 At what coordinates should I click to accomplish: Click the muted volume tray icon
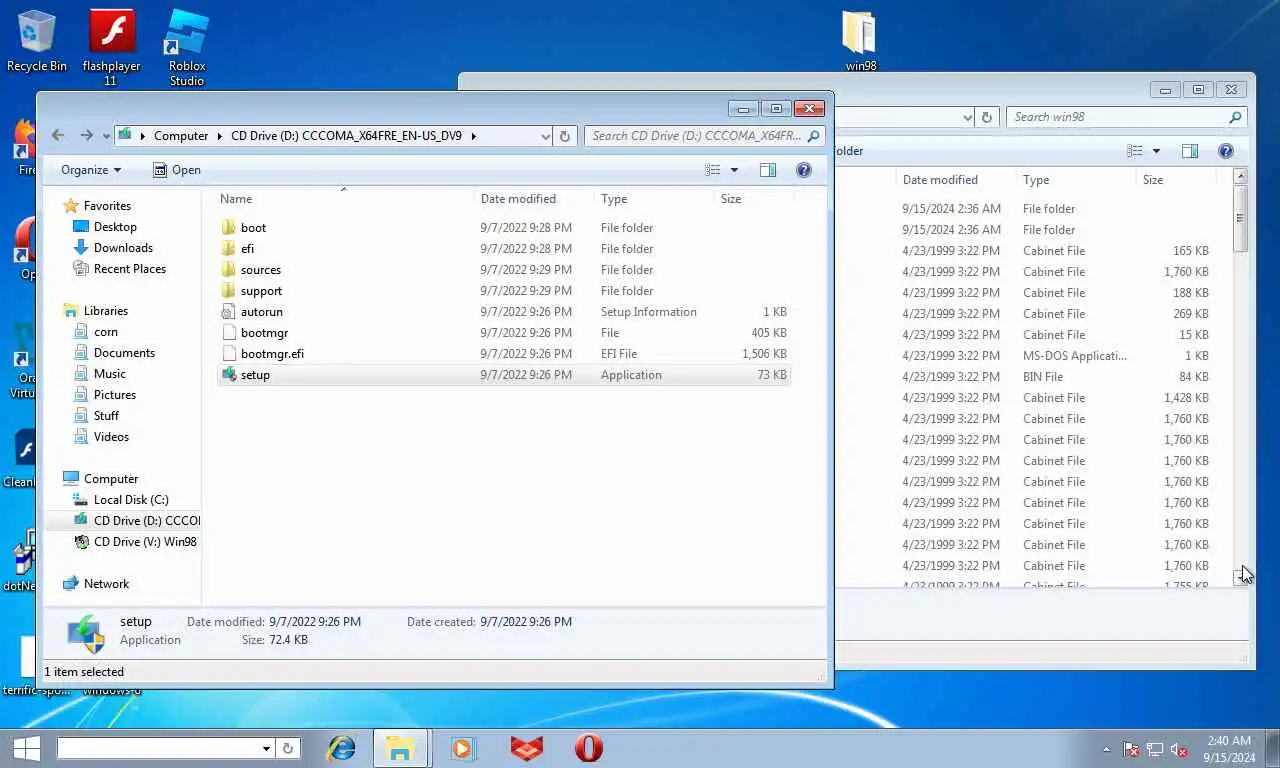[x=1179, y=749]
